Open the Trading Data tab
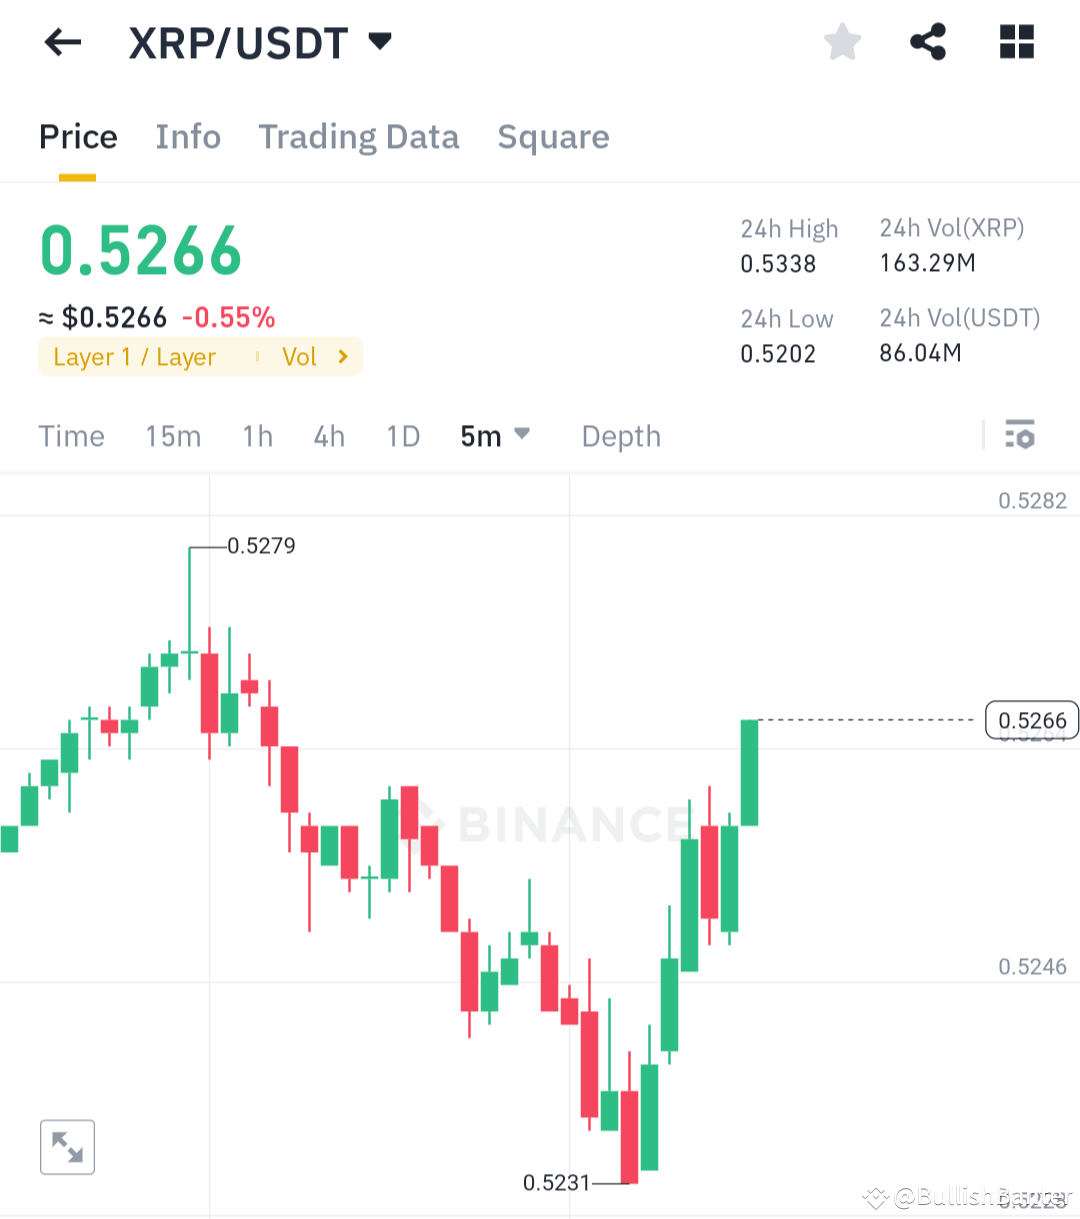Screen dimensions: 1080x1219 click(x=359, y=137)
